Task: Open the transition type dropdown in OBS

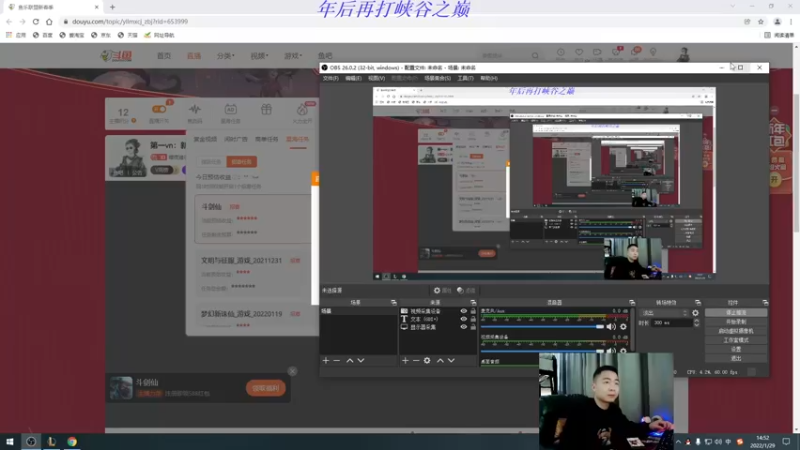Action: click(x=665, y=313)
